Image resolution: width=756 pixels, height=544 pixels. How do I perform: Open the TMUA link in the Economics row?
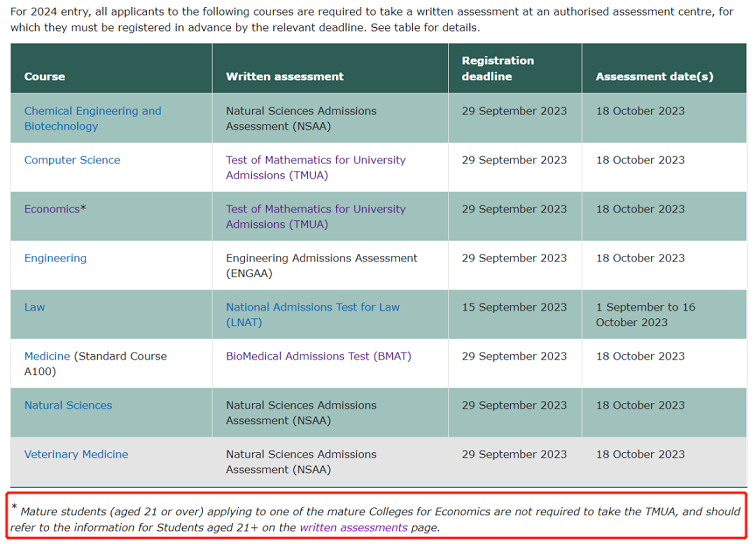coord(316,217)
